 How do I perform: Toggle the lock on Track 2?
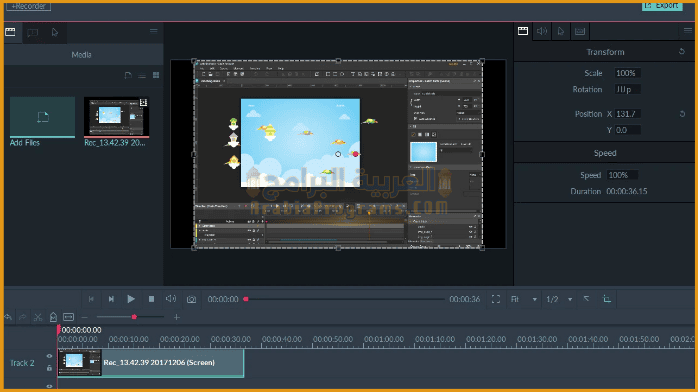pyautogui.click(x=49, y=368)
